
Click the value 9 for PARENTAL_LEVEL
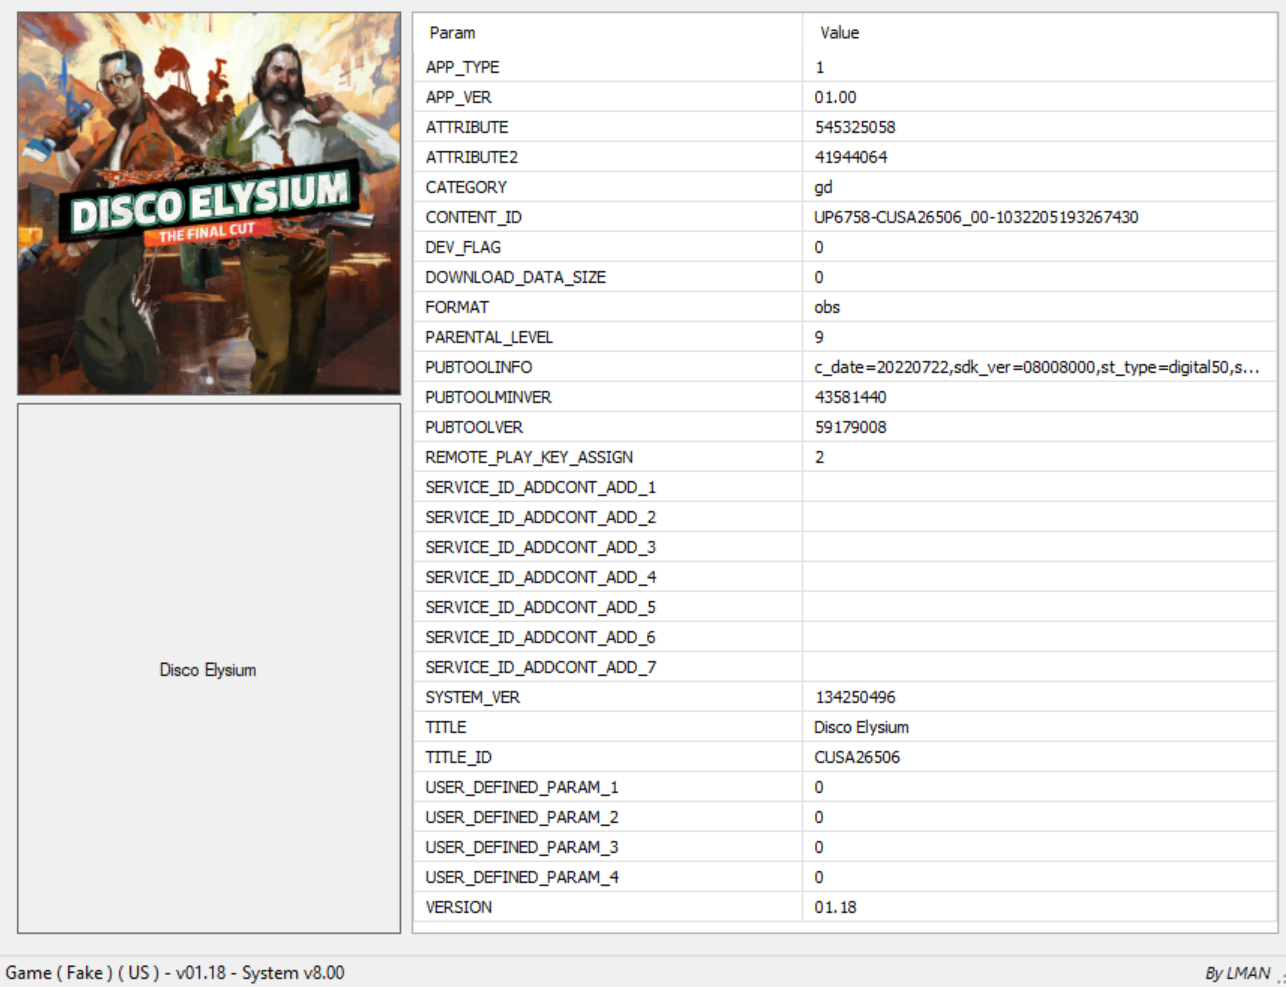coord(819,337)
